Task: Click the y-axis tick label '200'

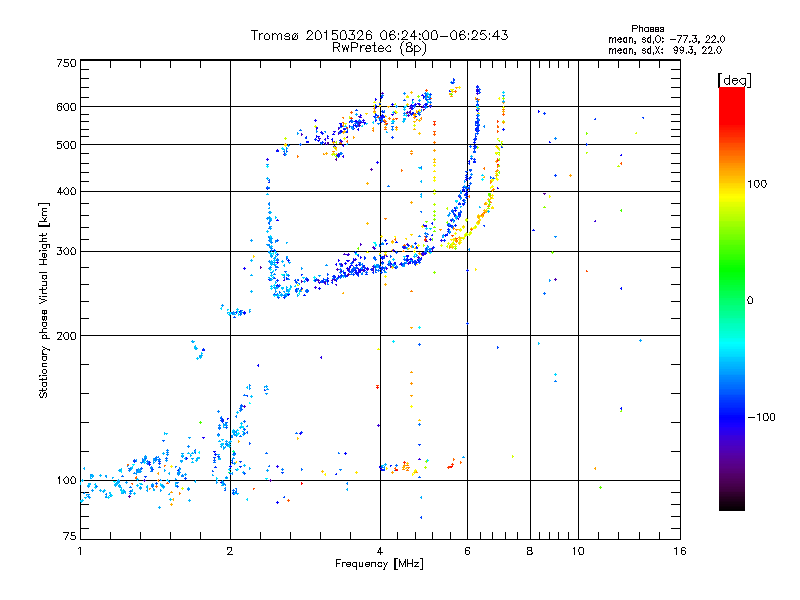Action: tap(66, 336)
